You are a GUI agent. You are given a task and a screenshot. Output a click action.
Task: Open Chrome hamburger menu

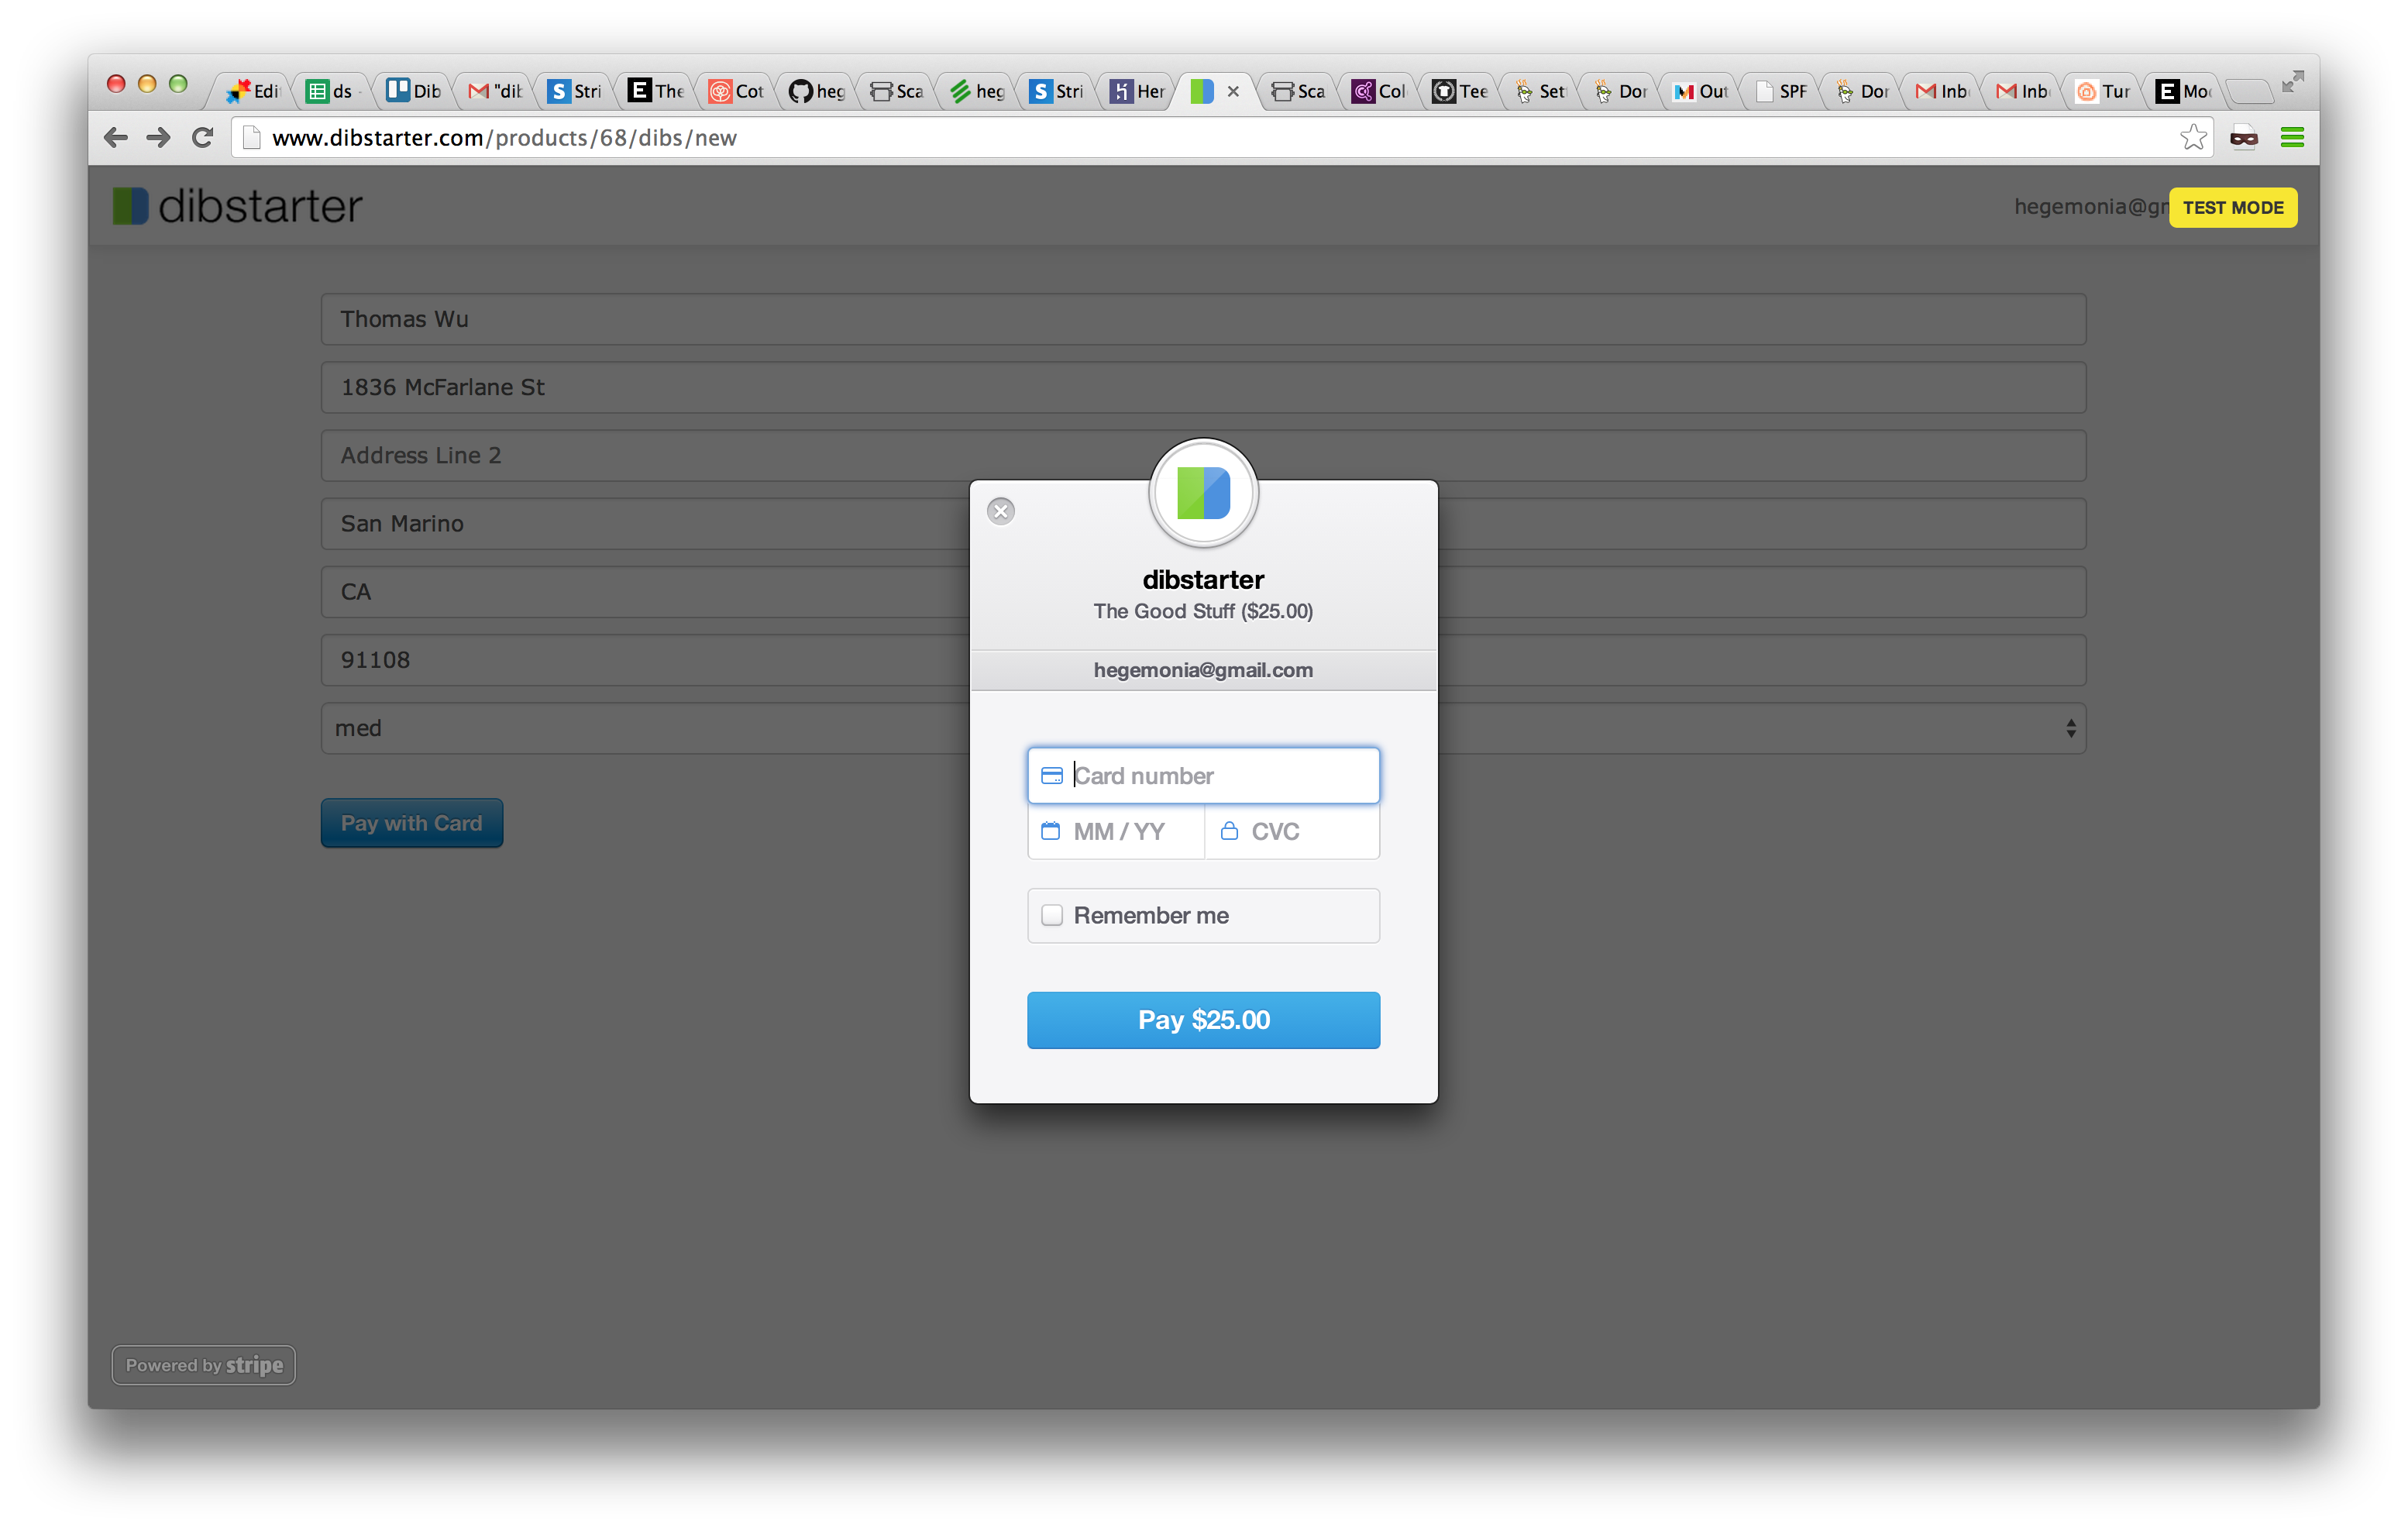[2292, 137]
